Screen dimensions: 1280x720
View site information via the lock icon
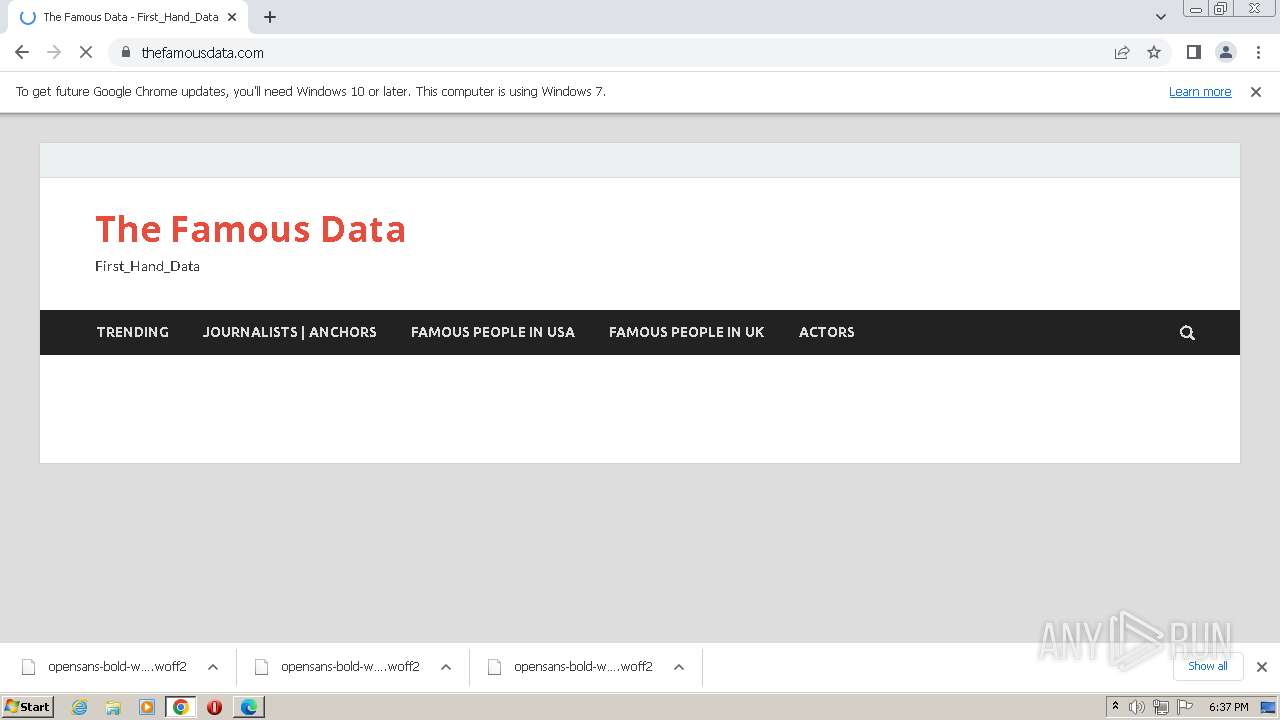(x=125, y=52)
